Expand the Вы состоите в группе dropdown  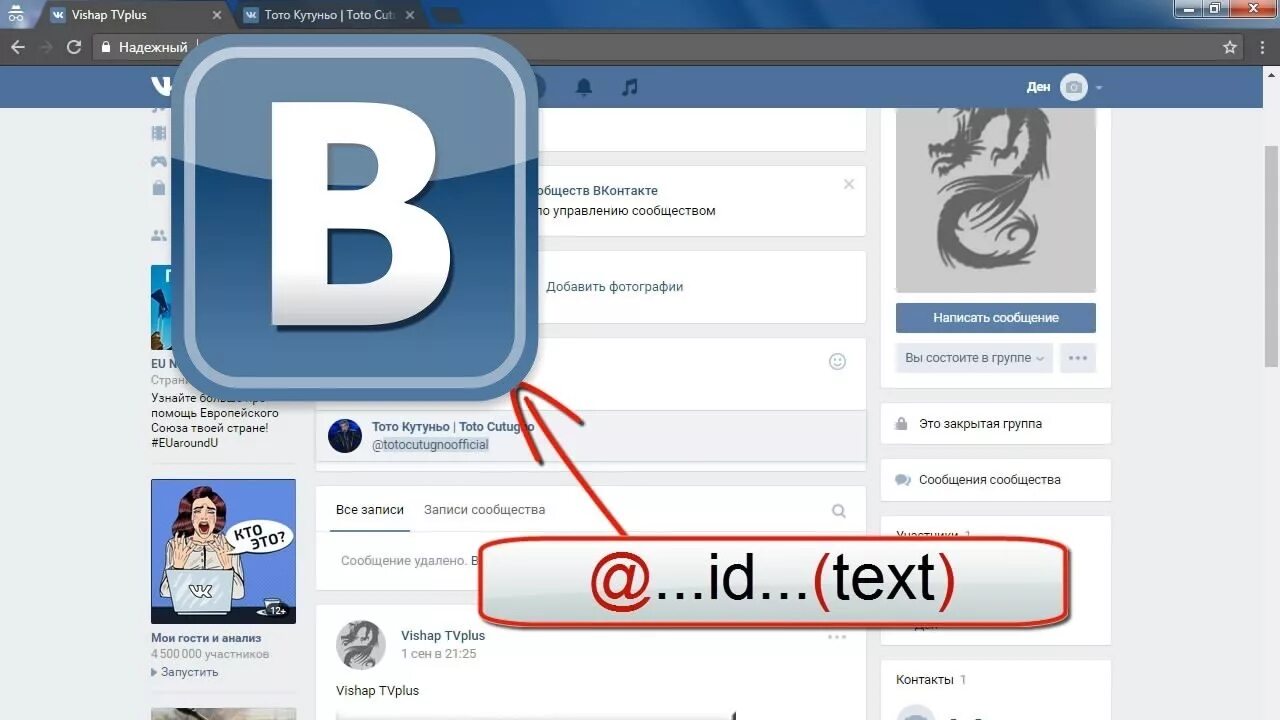pyautogui.click(x=974, y=358)
